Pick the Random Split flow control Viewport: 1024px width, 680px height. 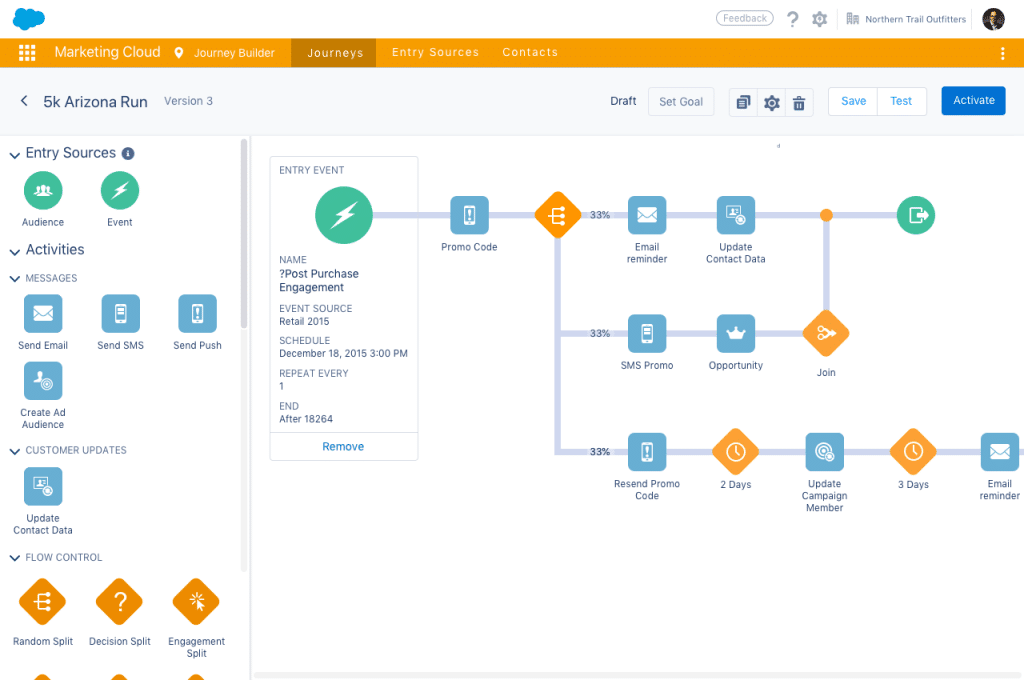pos(42,602)
